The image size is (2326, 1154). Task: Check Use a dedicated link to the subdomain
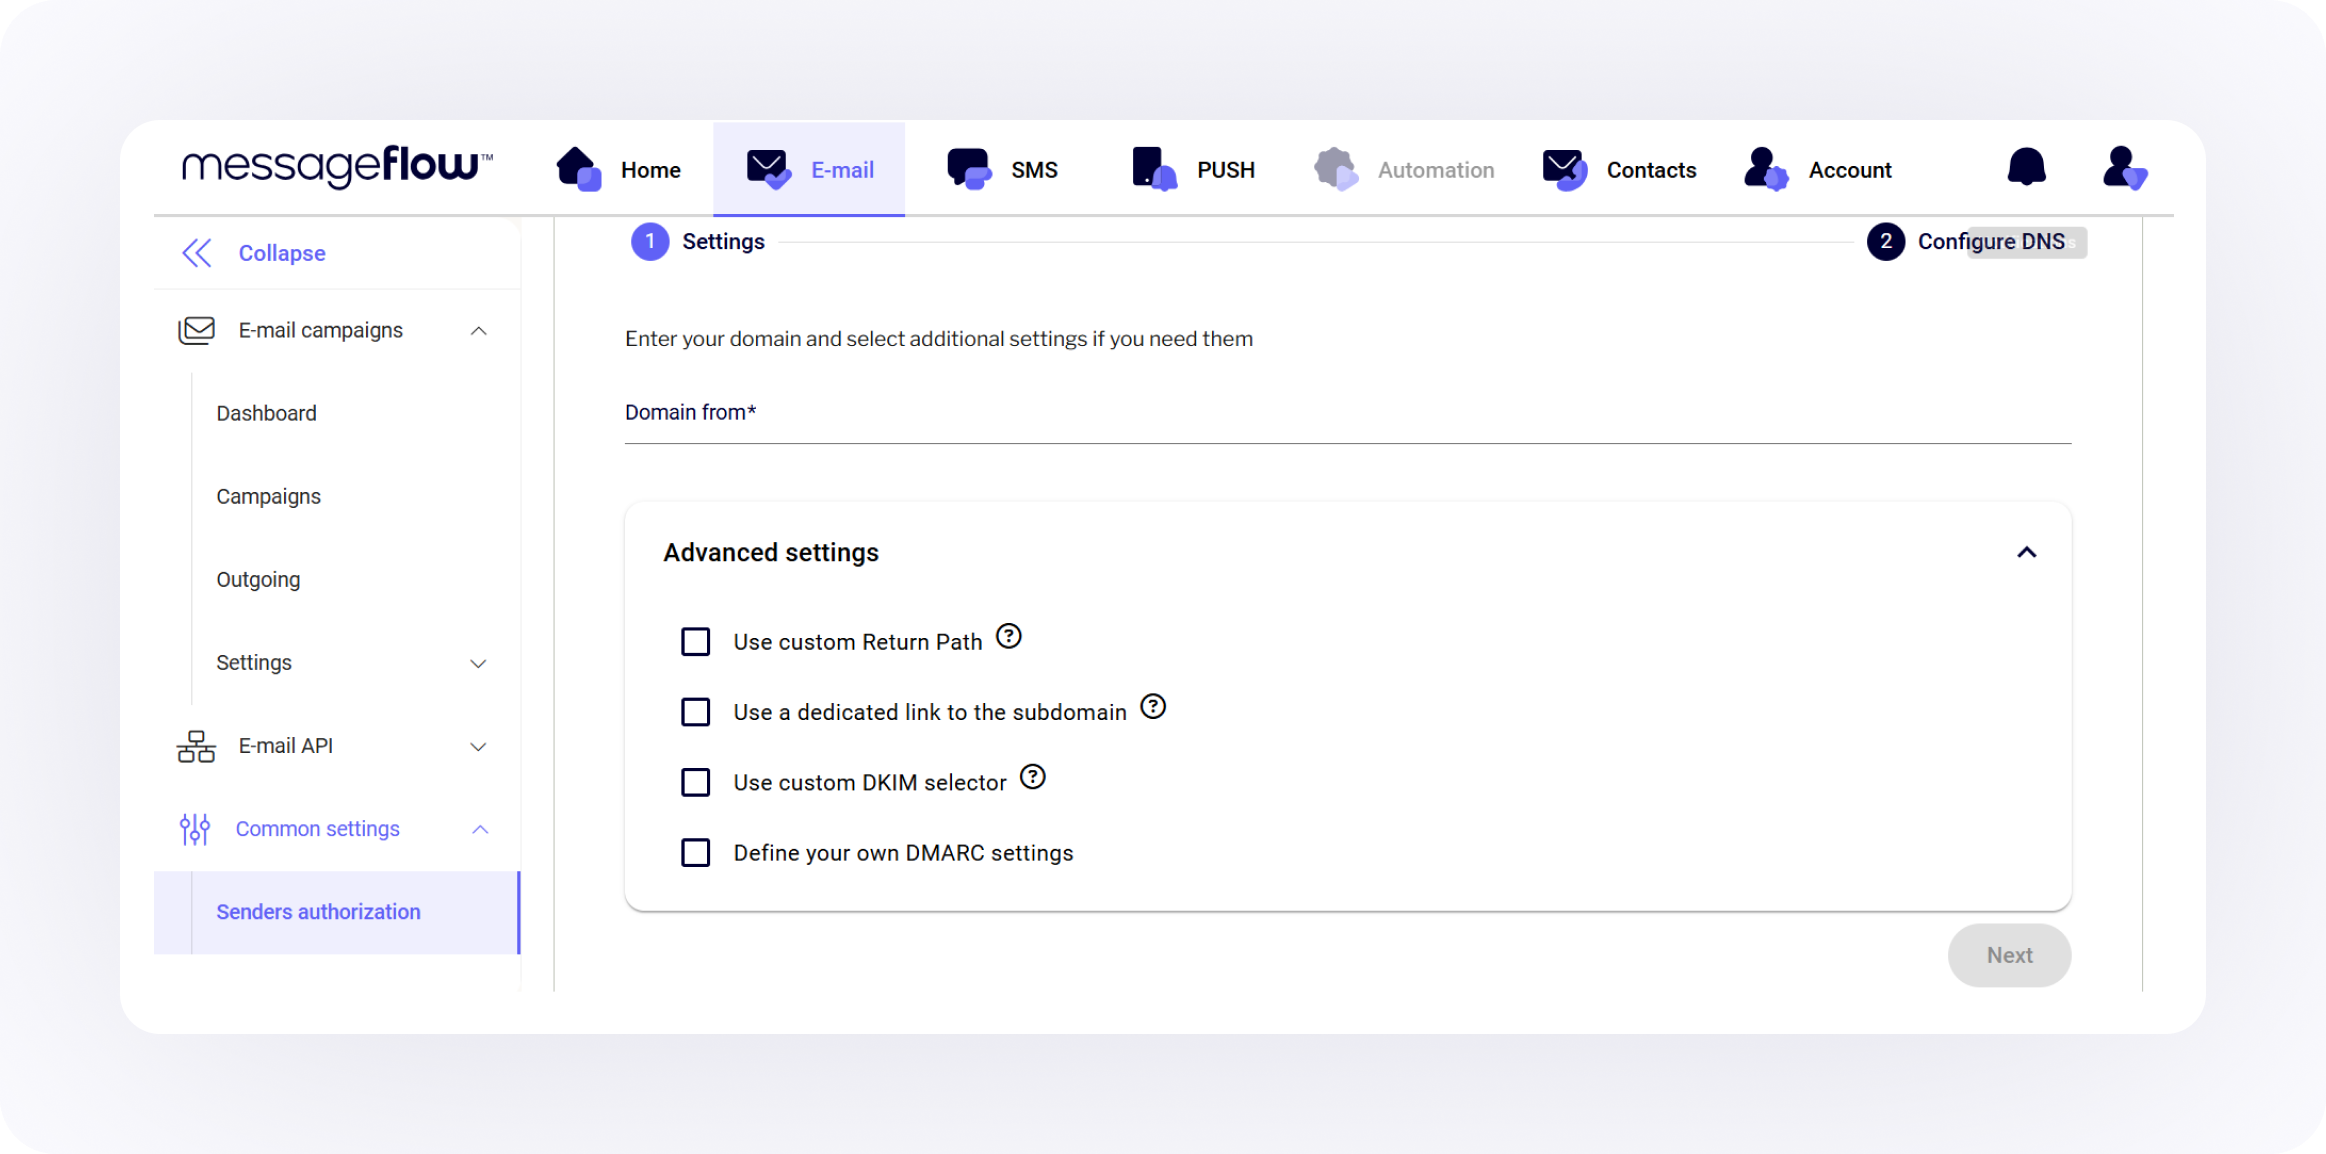[696, 712]
